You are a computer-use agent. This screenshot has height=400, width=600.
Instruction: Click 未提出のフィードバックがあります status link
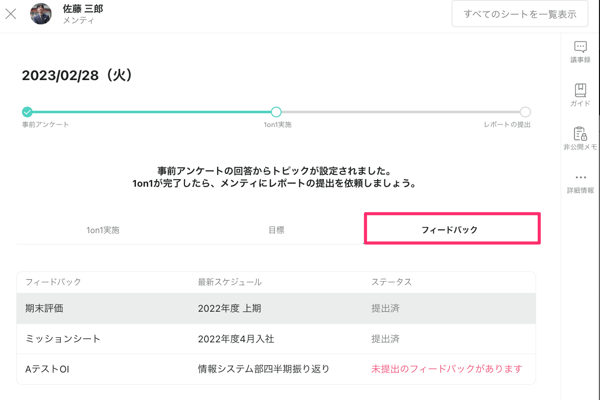tap(446, 369)
